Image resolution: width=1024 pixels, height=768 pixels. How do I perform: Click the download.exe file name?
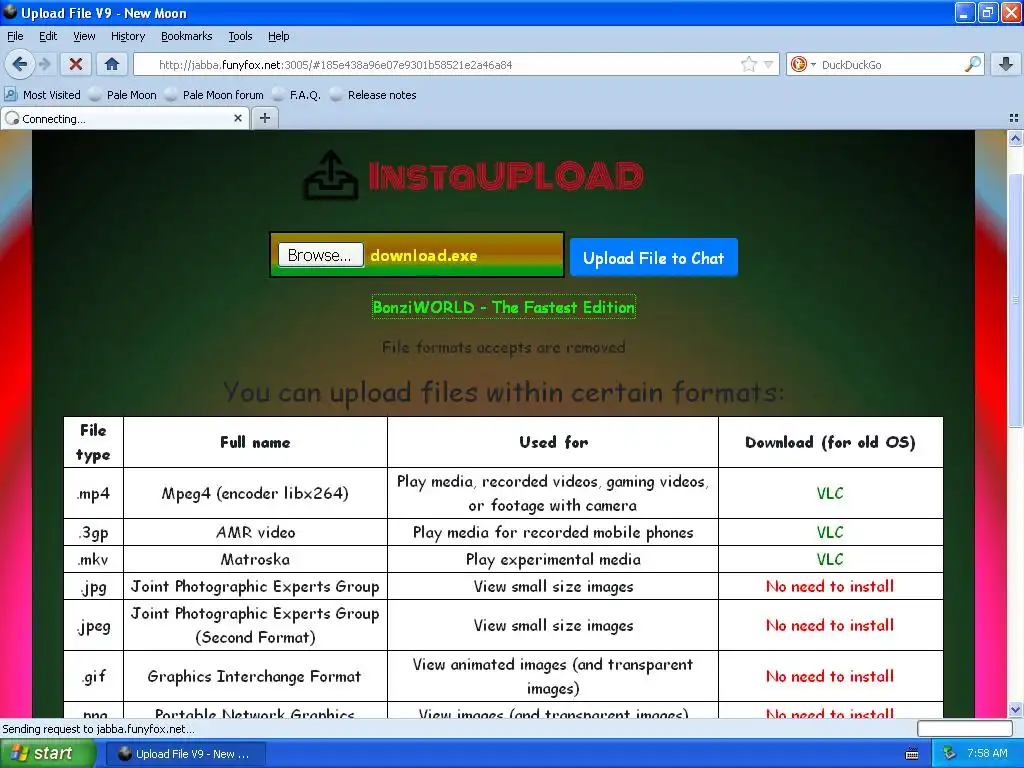pos(424,255)
